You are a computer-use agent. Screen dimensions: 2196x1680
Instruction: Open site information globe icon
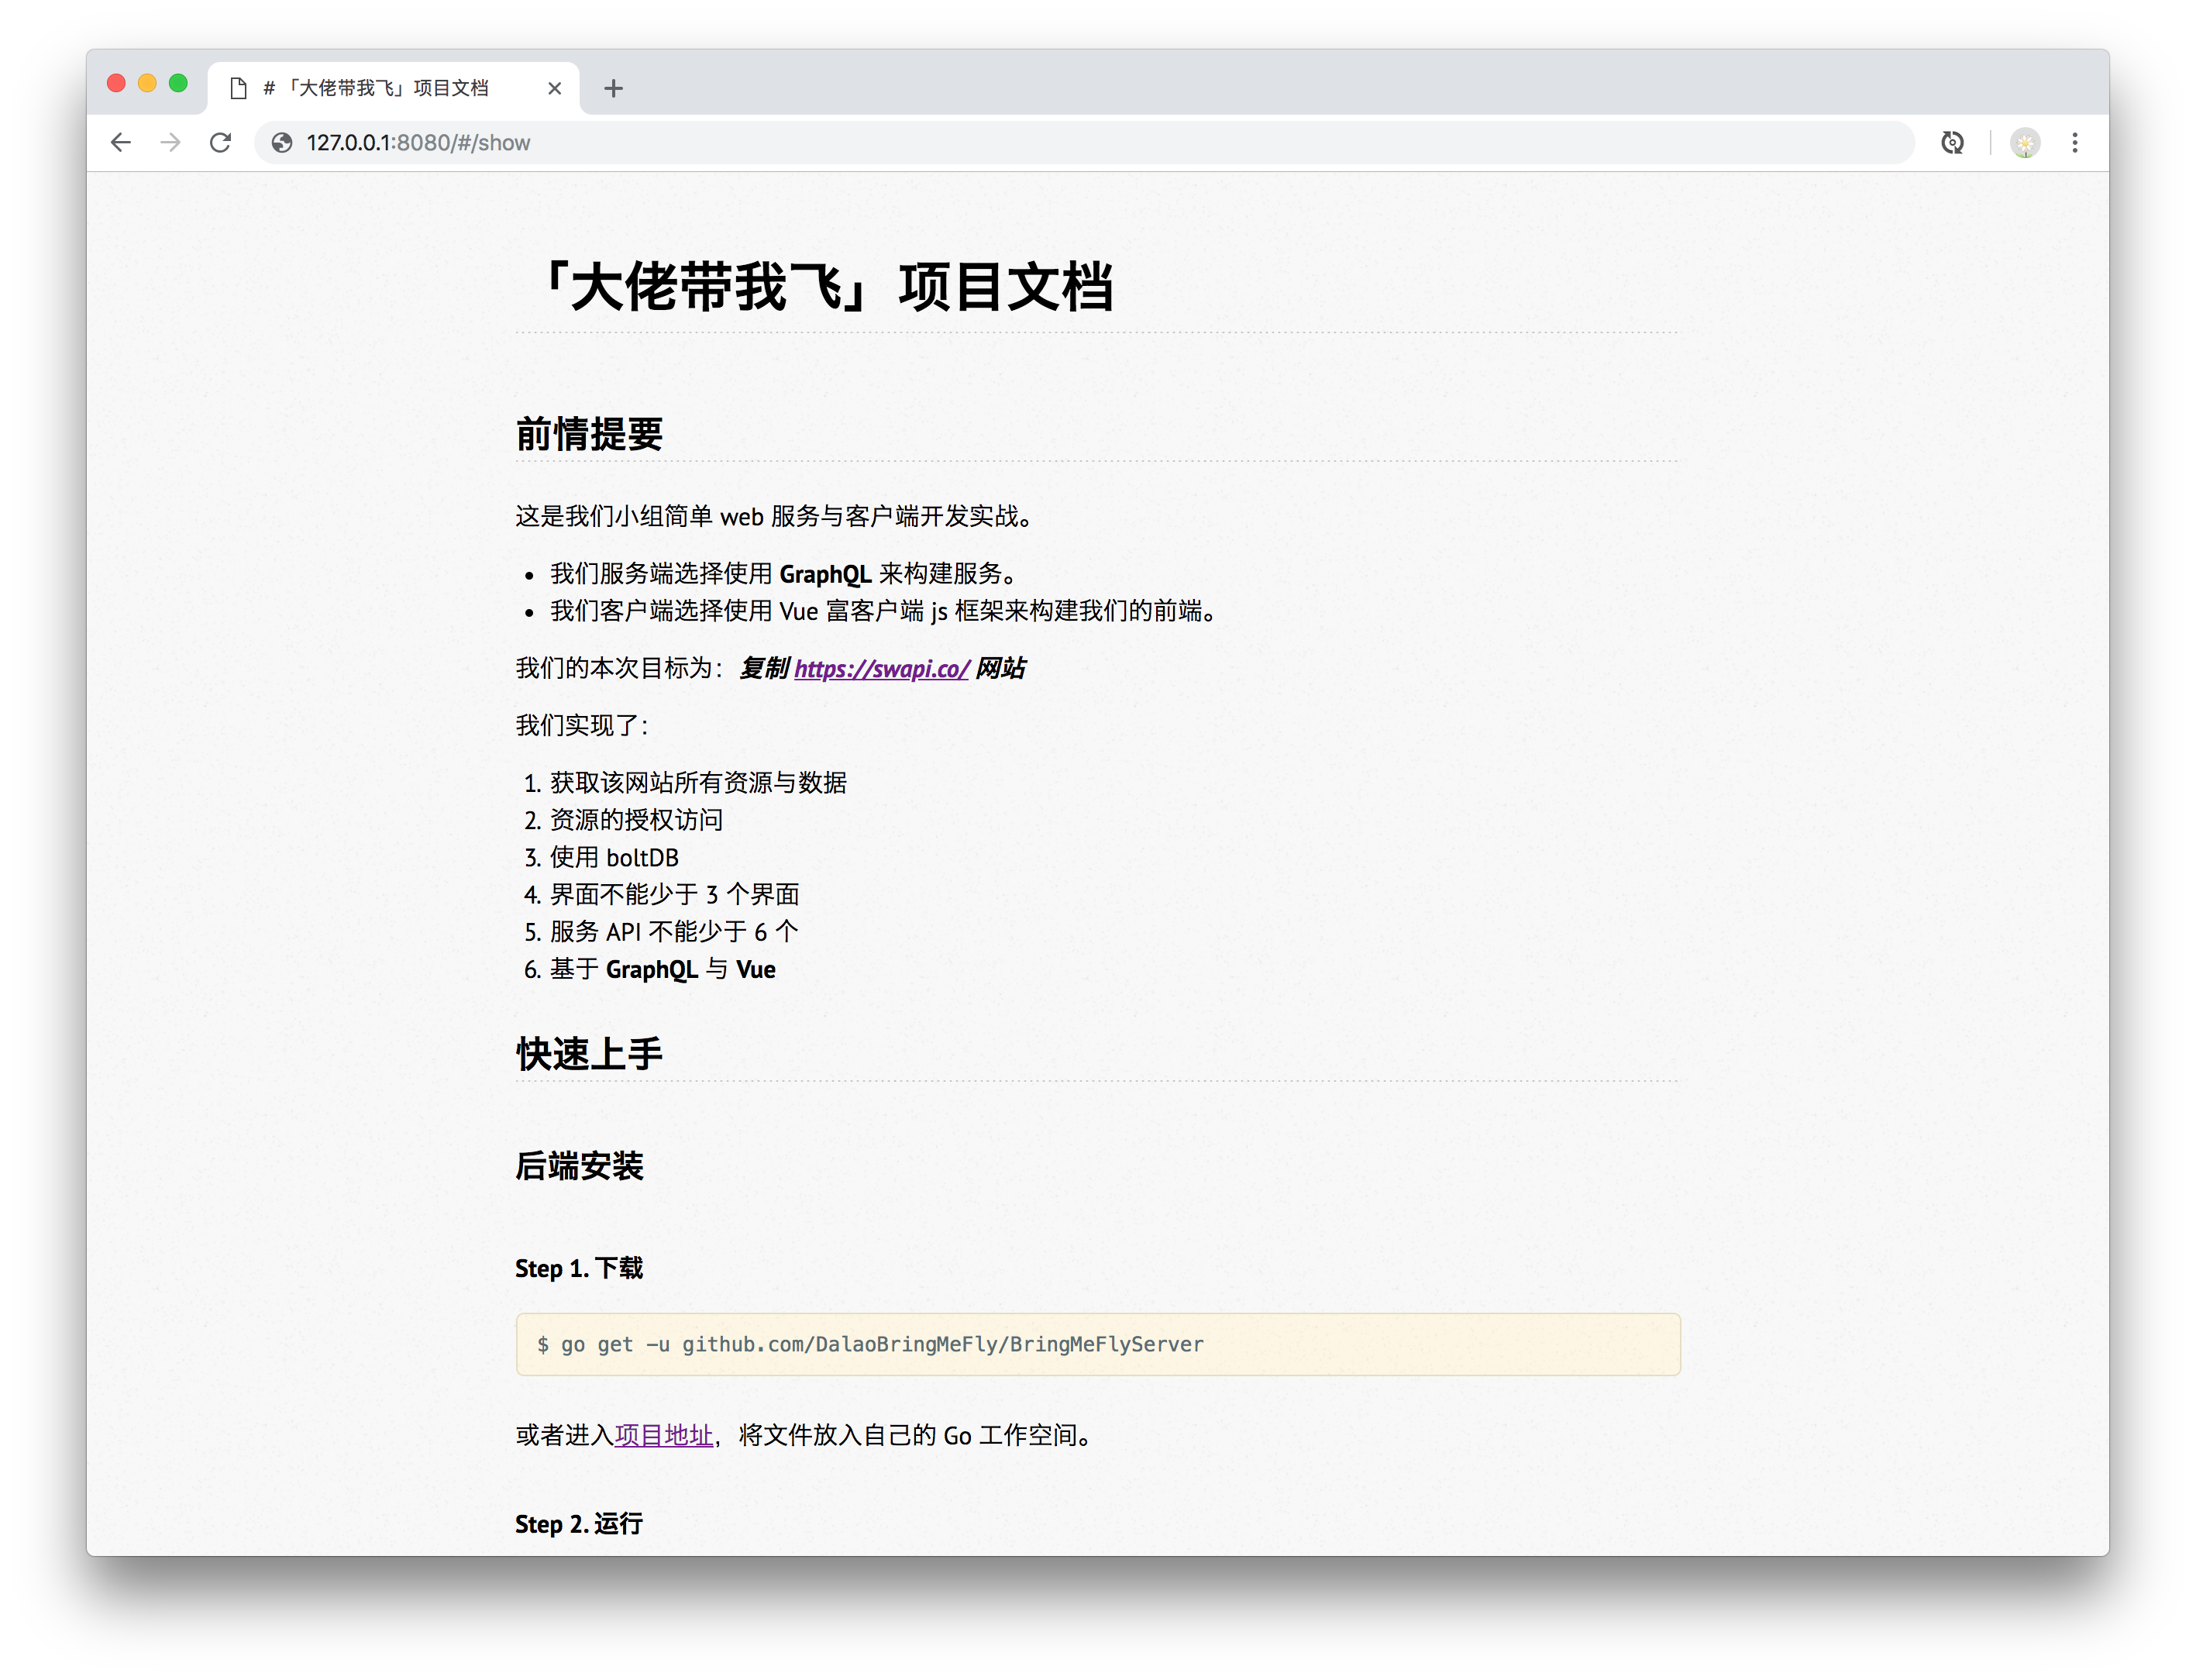283,143
